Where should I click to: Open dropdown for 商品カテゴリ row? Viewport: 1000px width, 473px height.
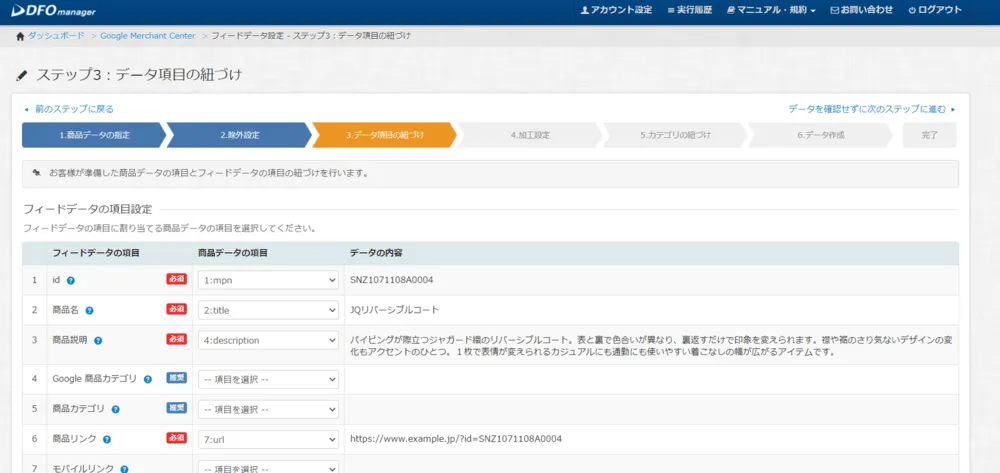click(268, 409)
